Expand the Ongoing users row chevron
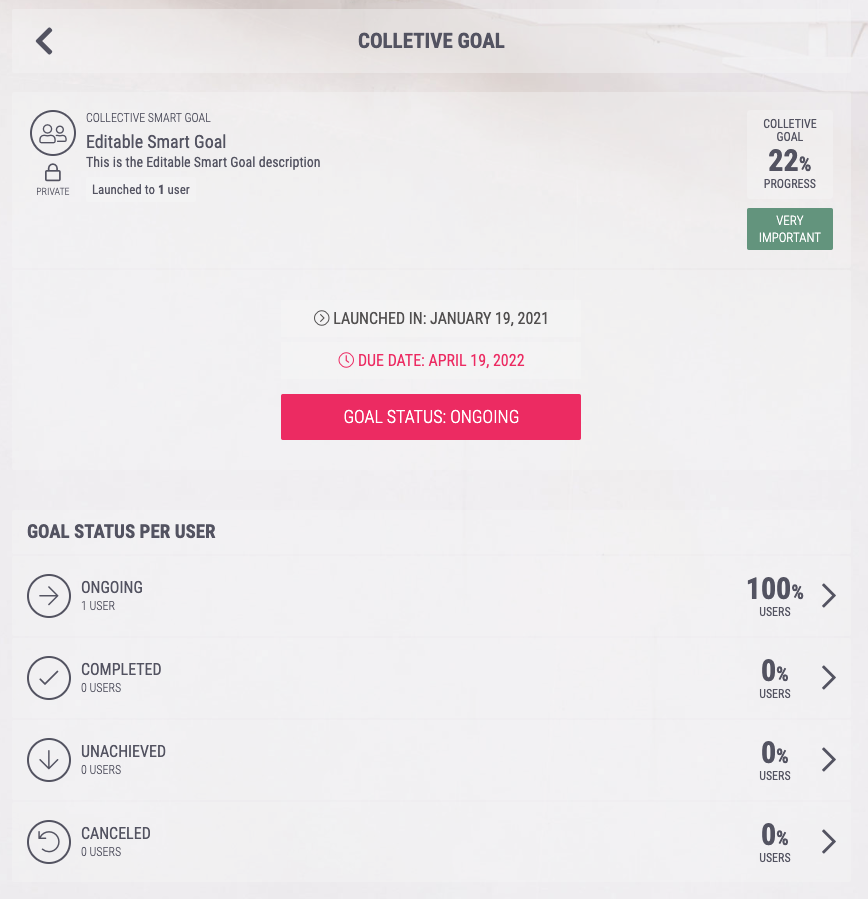This screenshot has width=868, height=899. [828, 596]
